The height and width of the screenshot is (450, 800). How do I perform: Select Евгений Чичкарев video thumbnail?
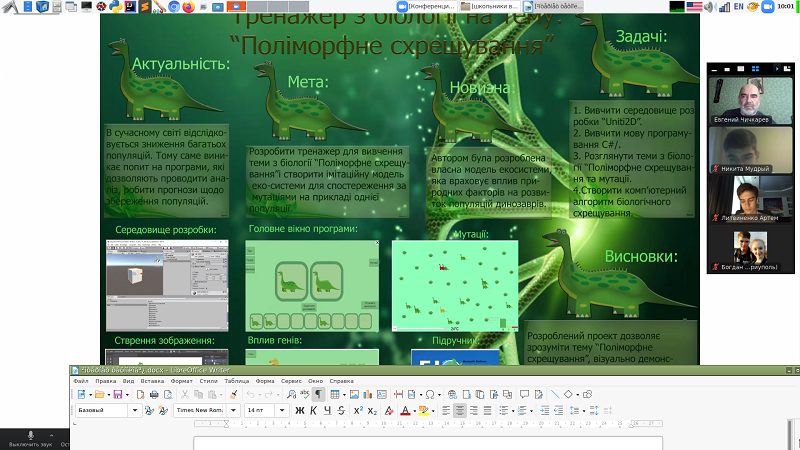point(750,101)
